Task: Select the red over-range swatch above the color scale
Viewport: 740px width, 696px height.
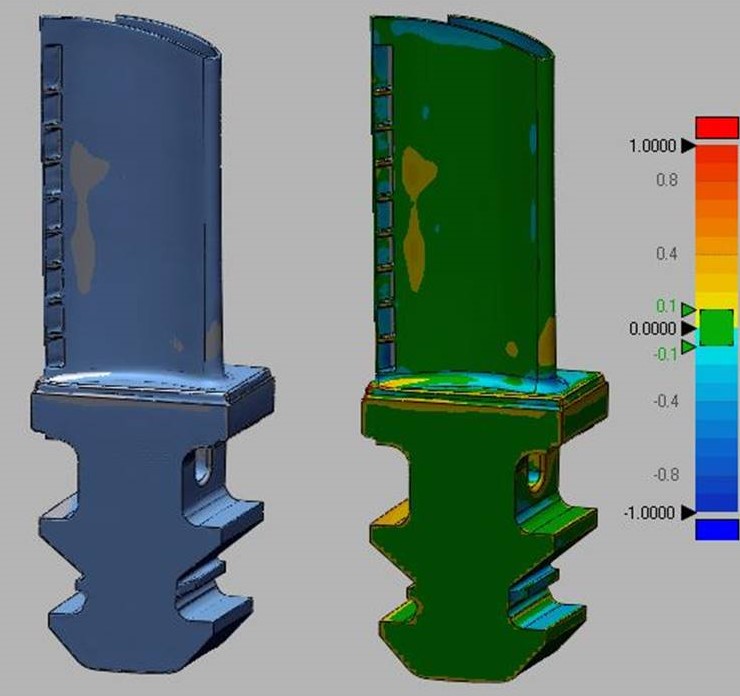Action: (717, 128)
